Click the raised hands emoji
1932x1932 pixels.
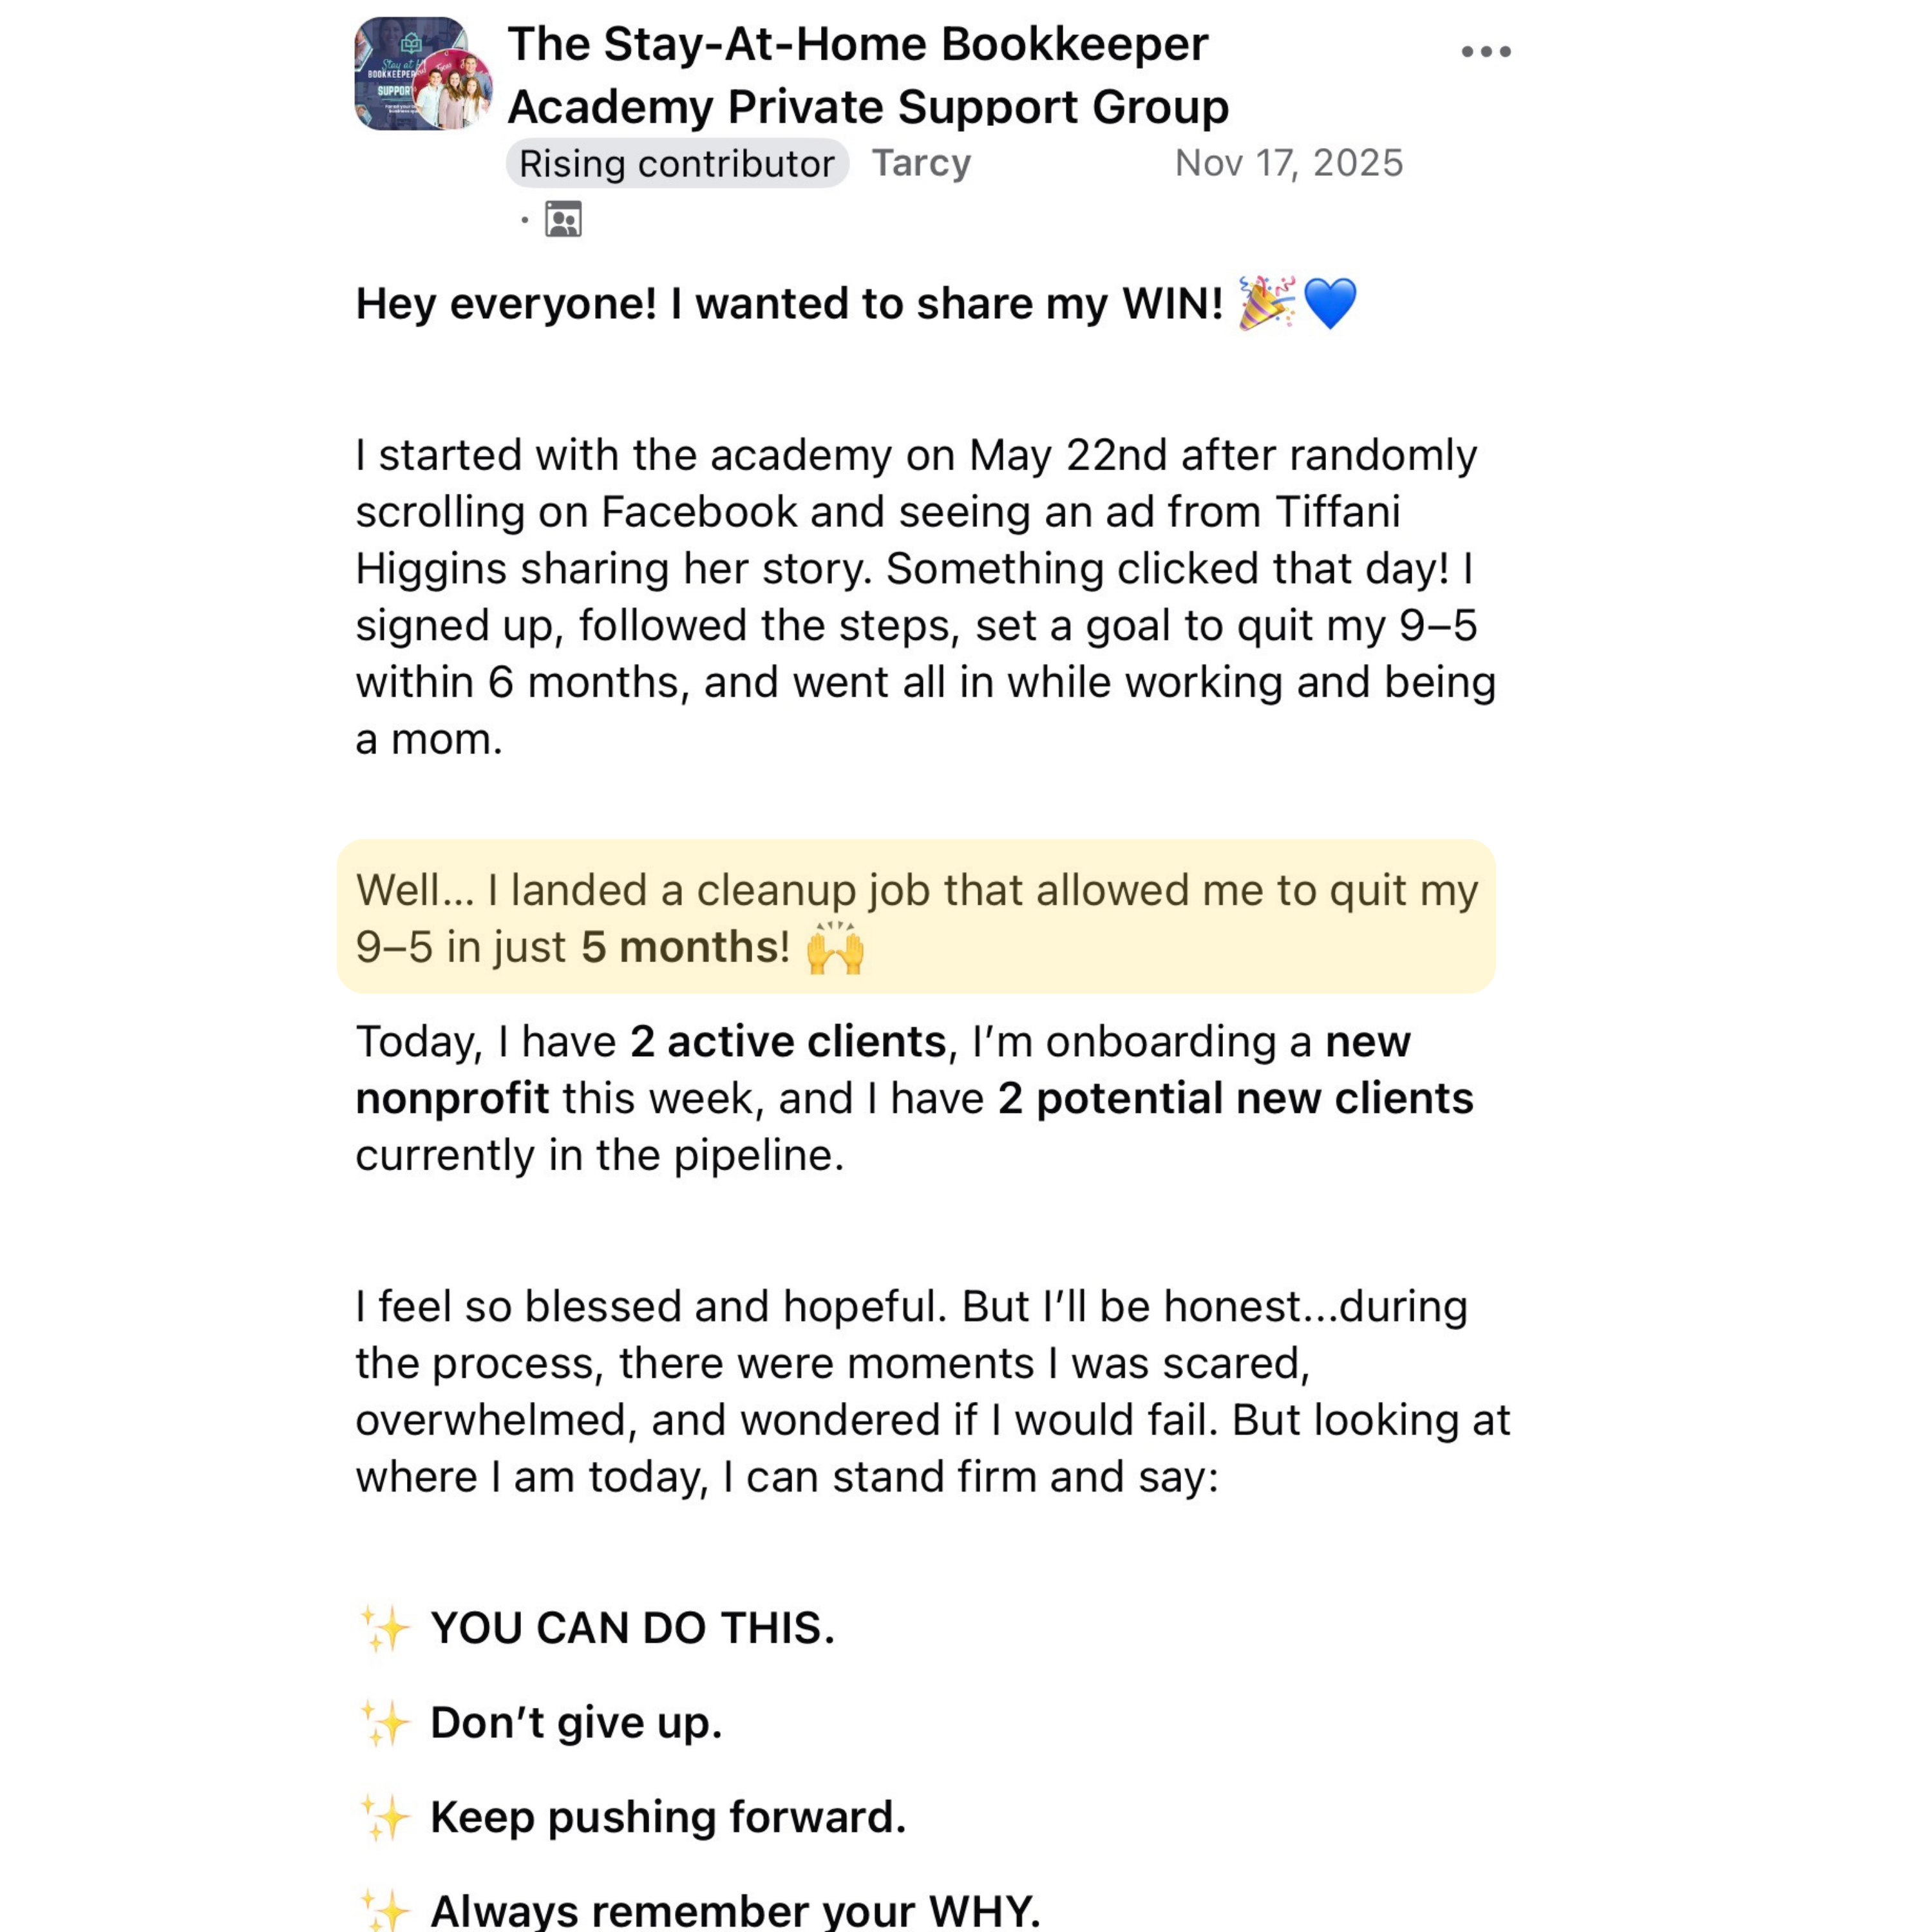pyautogui.click(x=835, y=948)
